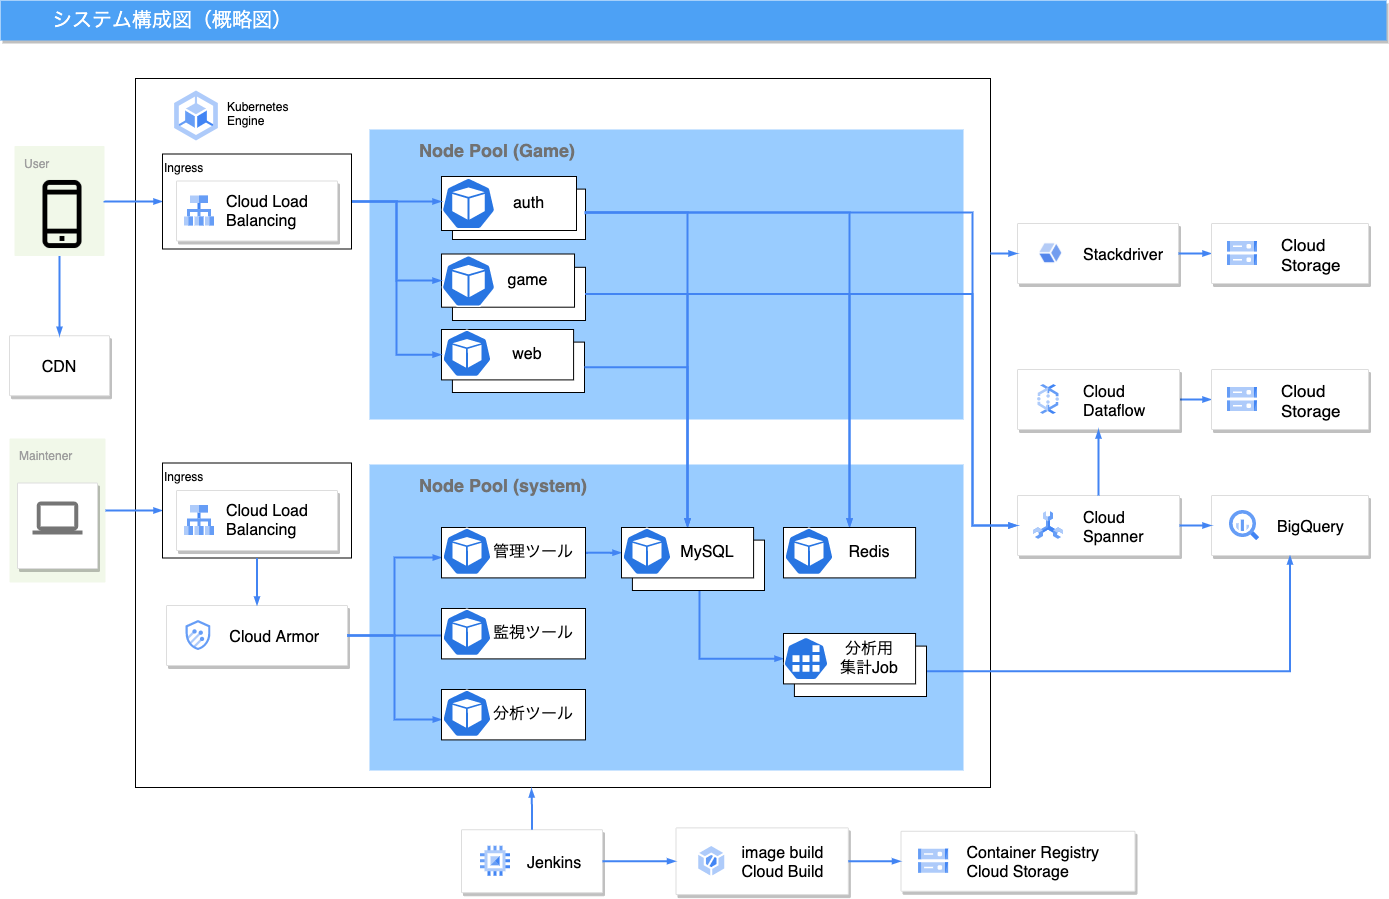Image resolution: width=1389 pixels, height=899 pixels.
Task: Click the game pod cube icon
Action: pos(468,281)
